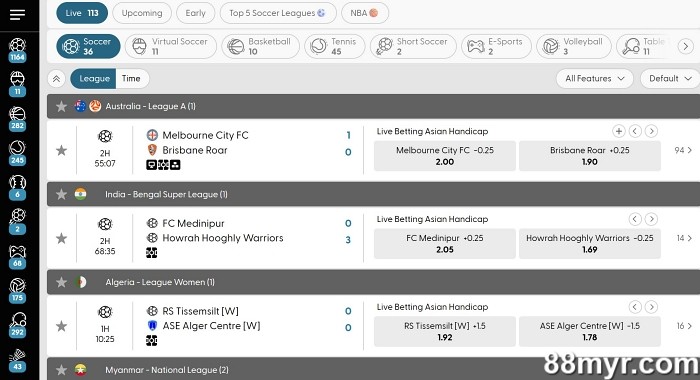Bet RS Tissemsilt [W] +1.5 at 1.92
This screenshot has height=380, width=700.
click(x=445, y=332)
